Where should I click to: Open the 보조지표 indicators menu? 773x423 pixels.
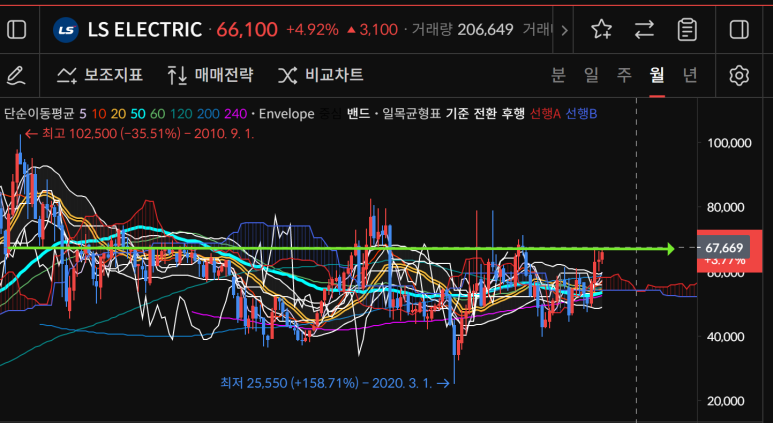click(x=100, y=75)
